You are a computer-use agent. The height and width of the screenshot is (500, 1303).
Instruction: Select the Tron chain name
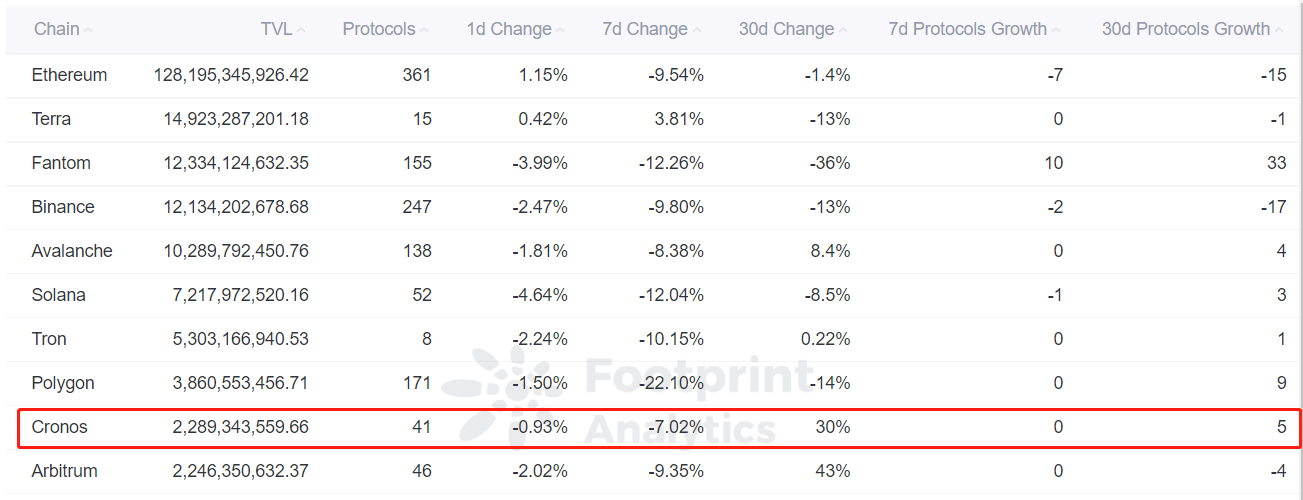[x=49, y=339]
